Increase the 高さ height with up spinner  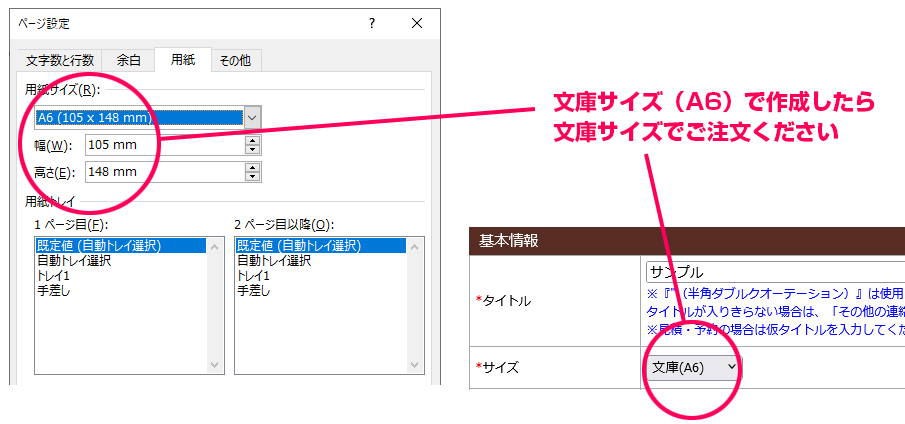click(x=253, y=167)
